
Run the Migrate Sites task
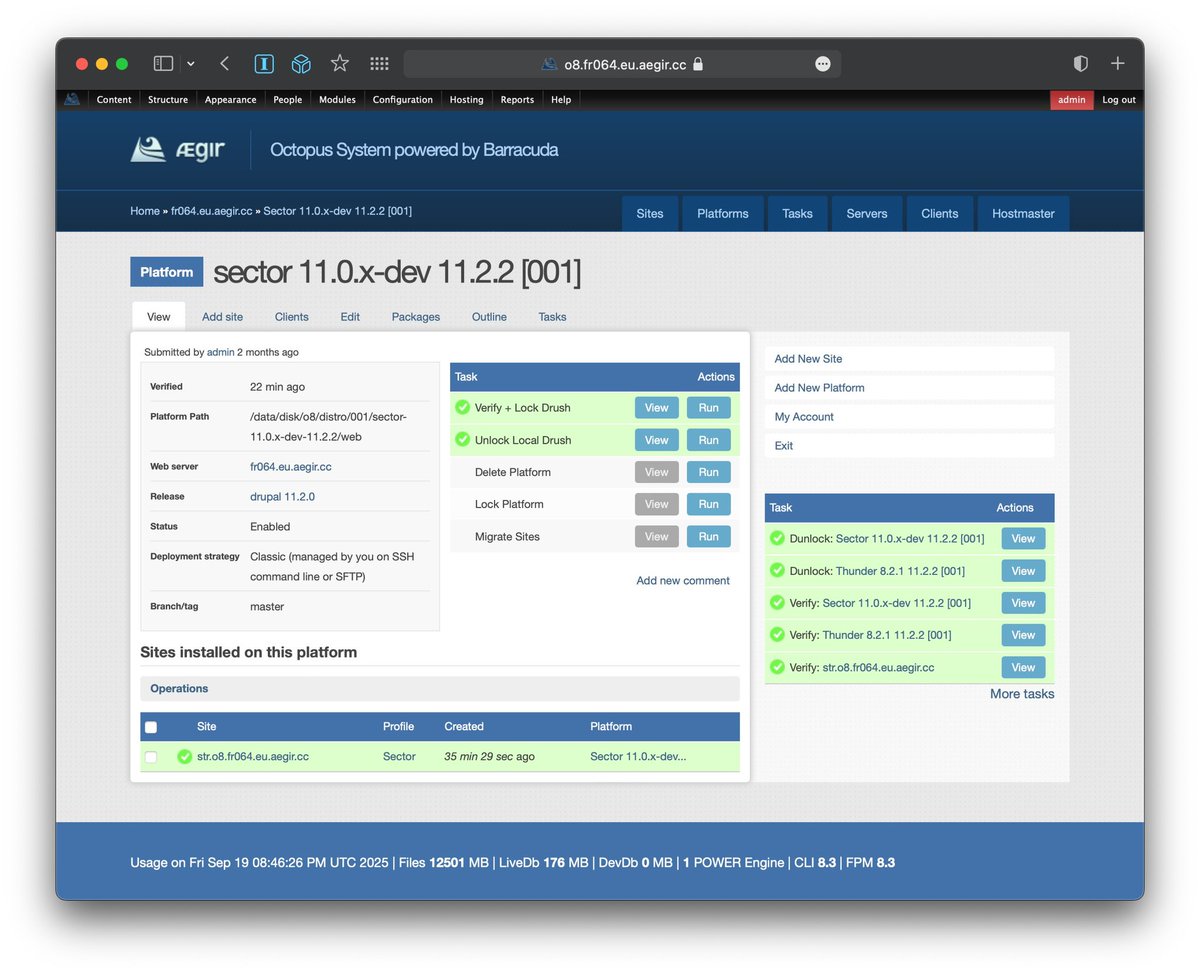click(708, 536)
